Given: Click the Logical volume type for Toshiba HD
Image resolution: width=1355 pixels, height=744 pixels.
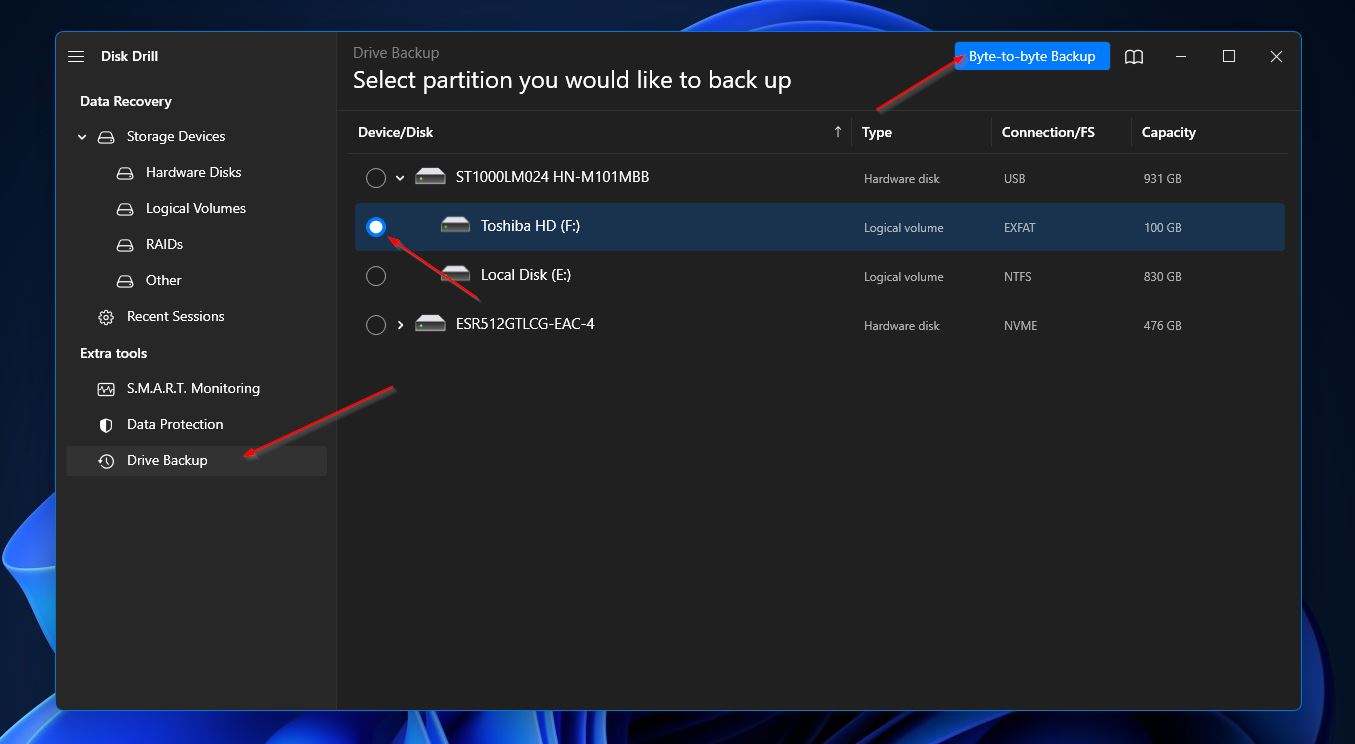Looking at the screenshot, I should click(904, 228).
